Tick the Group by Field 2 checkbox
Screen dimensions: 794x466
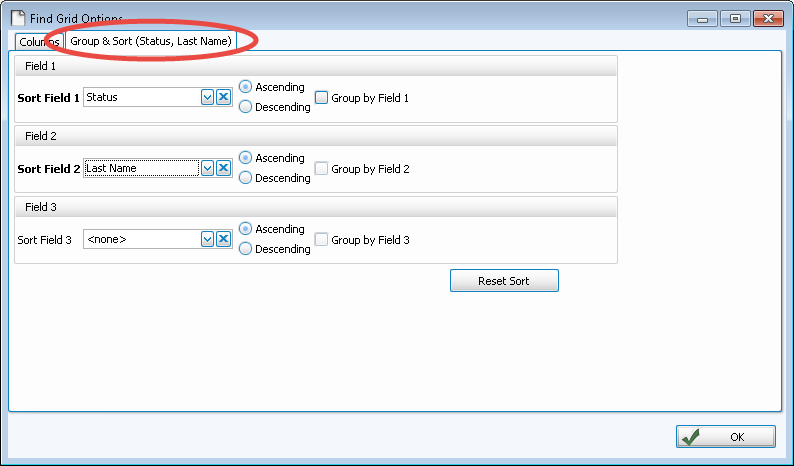click(322, 169)
